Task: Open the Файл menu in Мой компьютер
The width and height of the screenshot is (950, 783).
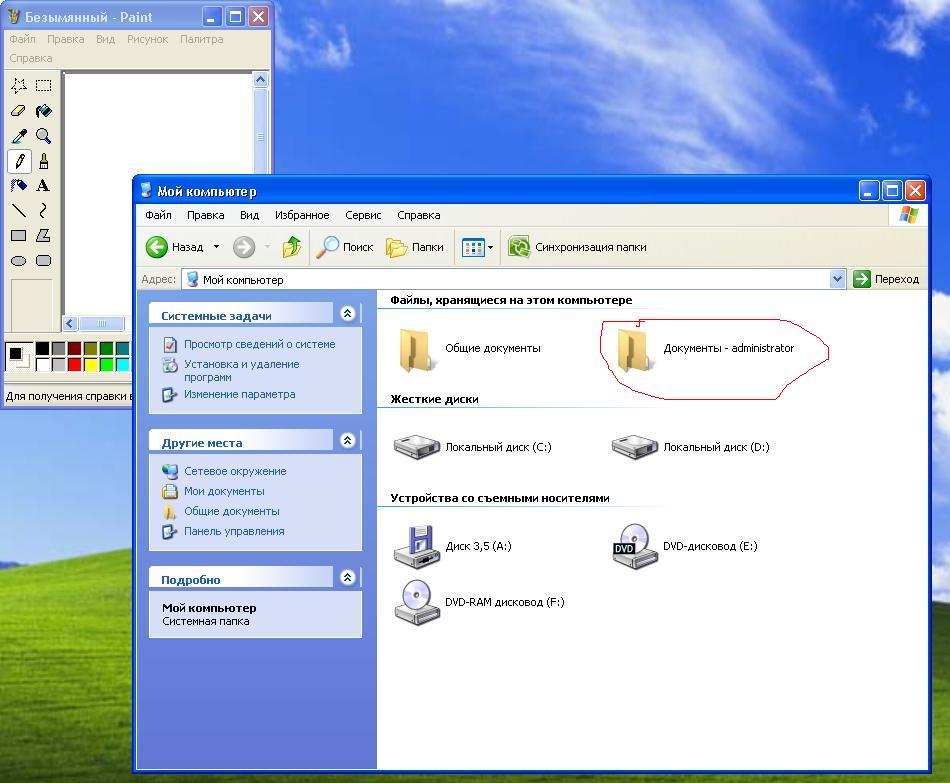Action: [158, 215]
